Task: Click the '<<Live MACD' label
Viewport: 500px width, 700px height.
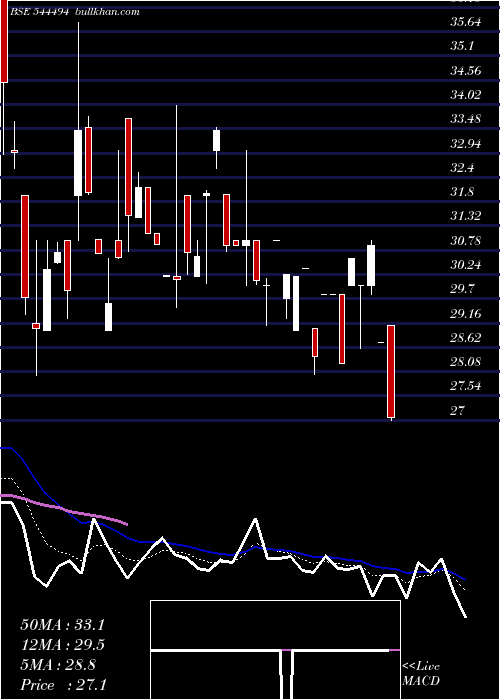Action: (x=421, y=674)
